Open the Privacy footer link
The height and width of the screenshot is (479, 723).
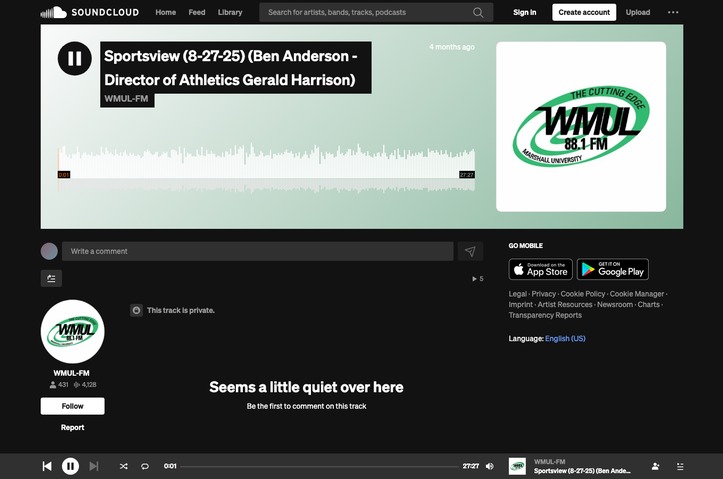click(544, 294)
